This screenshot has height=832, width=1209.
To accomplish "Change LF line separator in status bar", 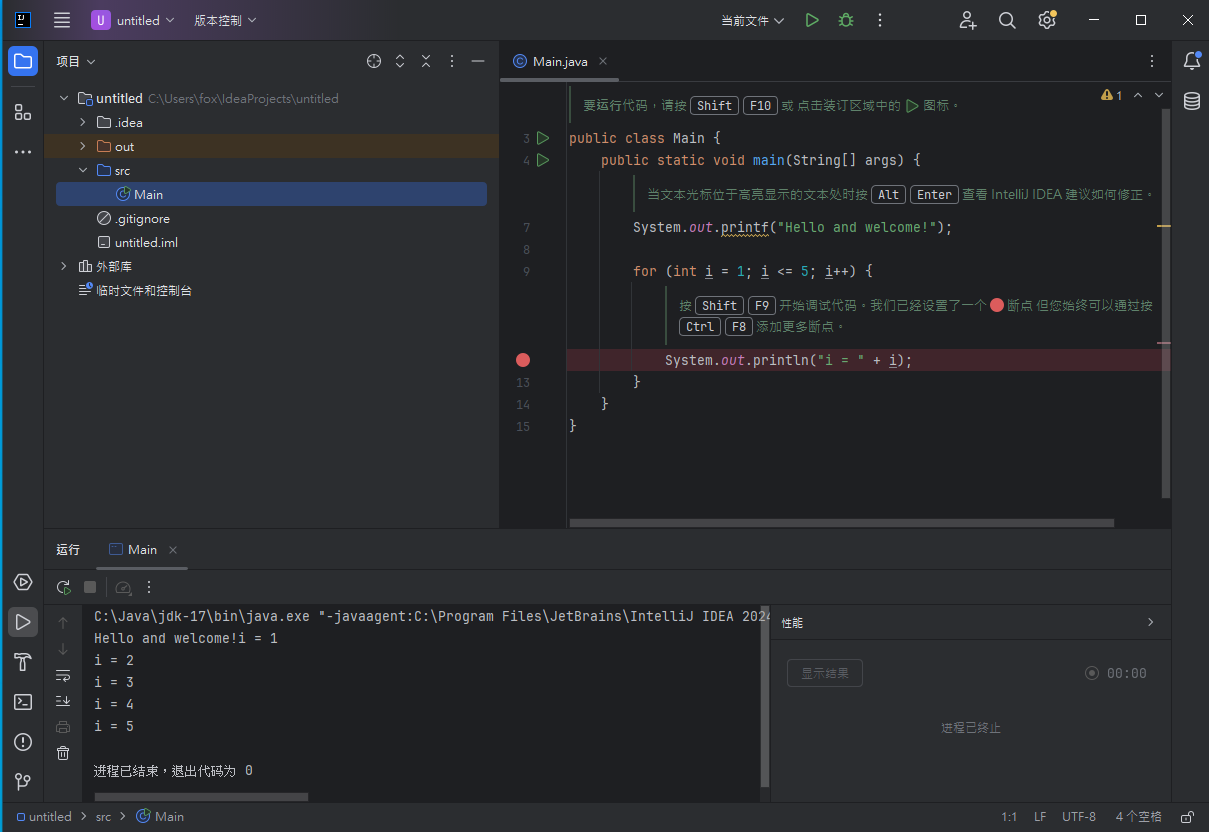I will [x=1040, y=817].
